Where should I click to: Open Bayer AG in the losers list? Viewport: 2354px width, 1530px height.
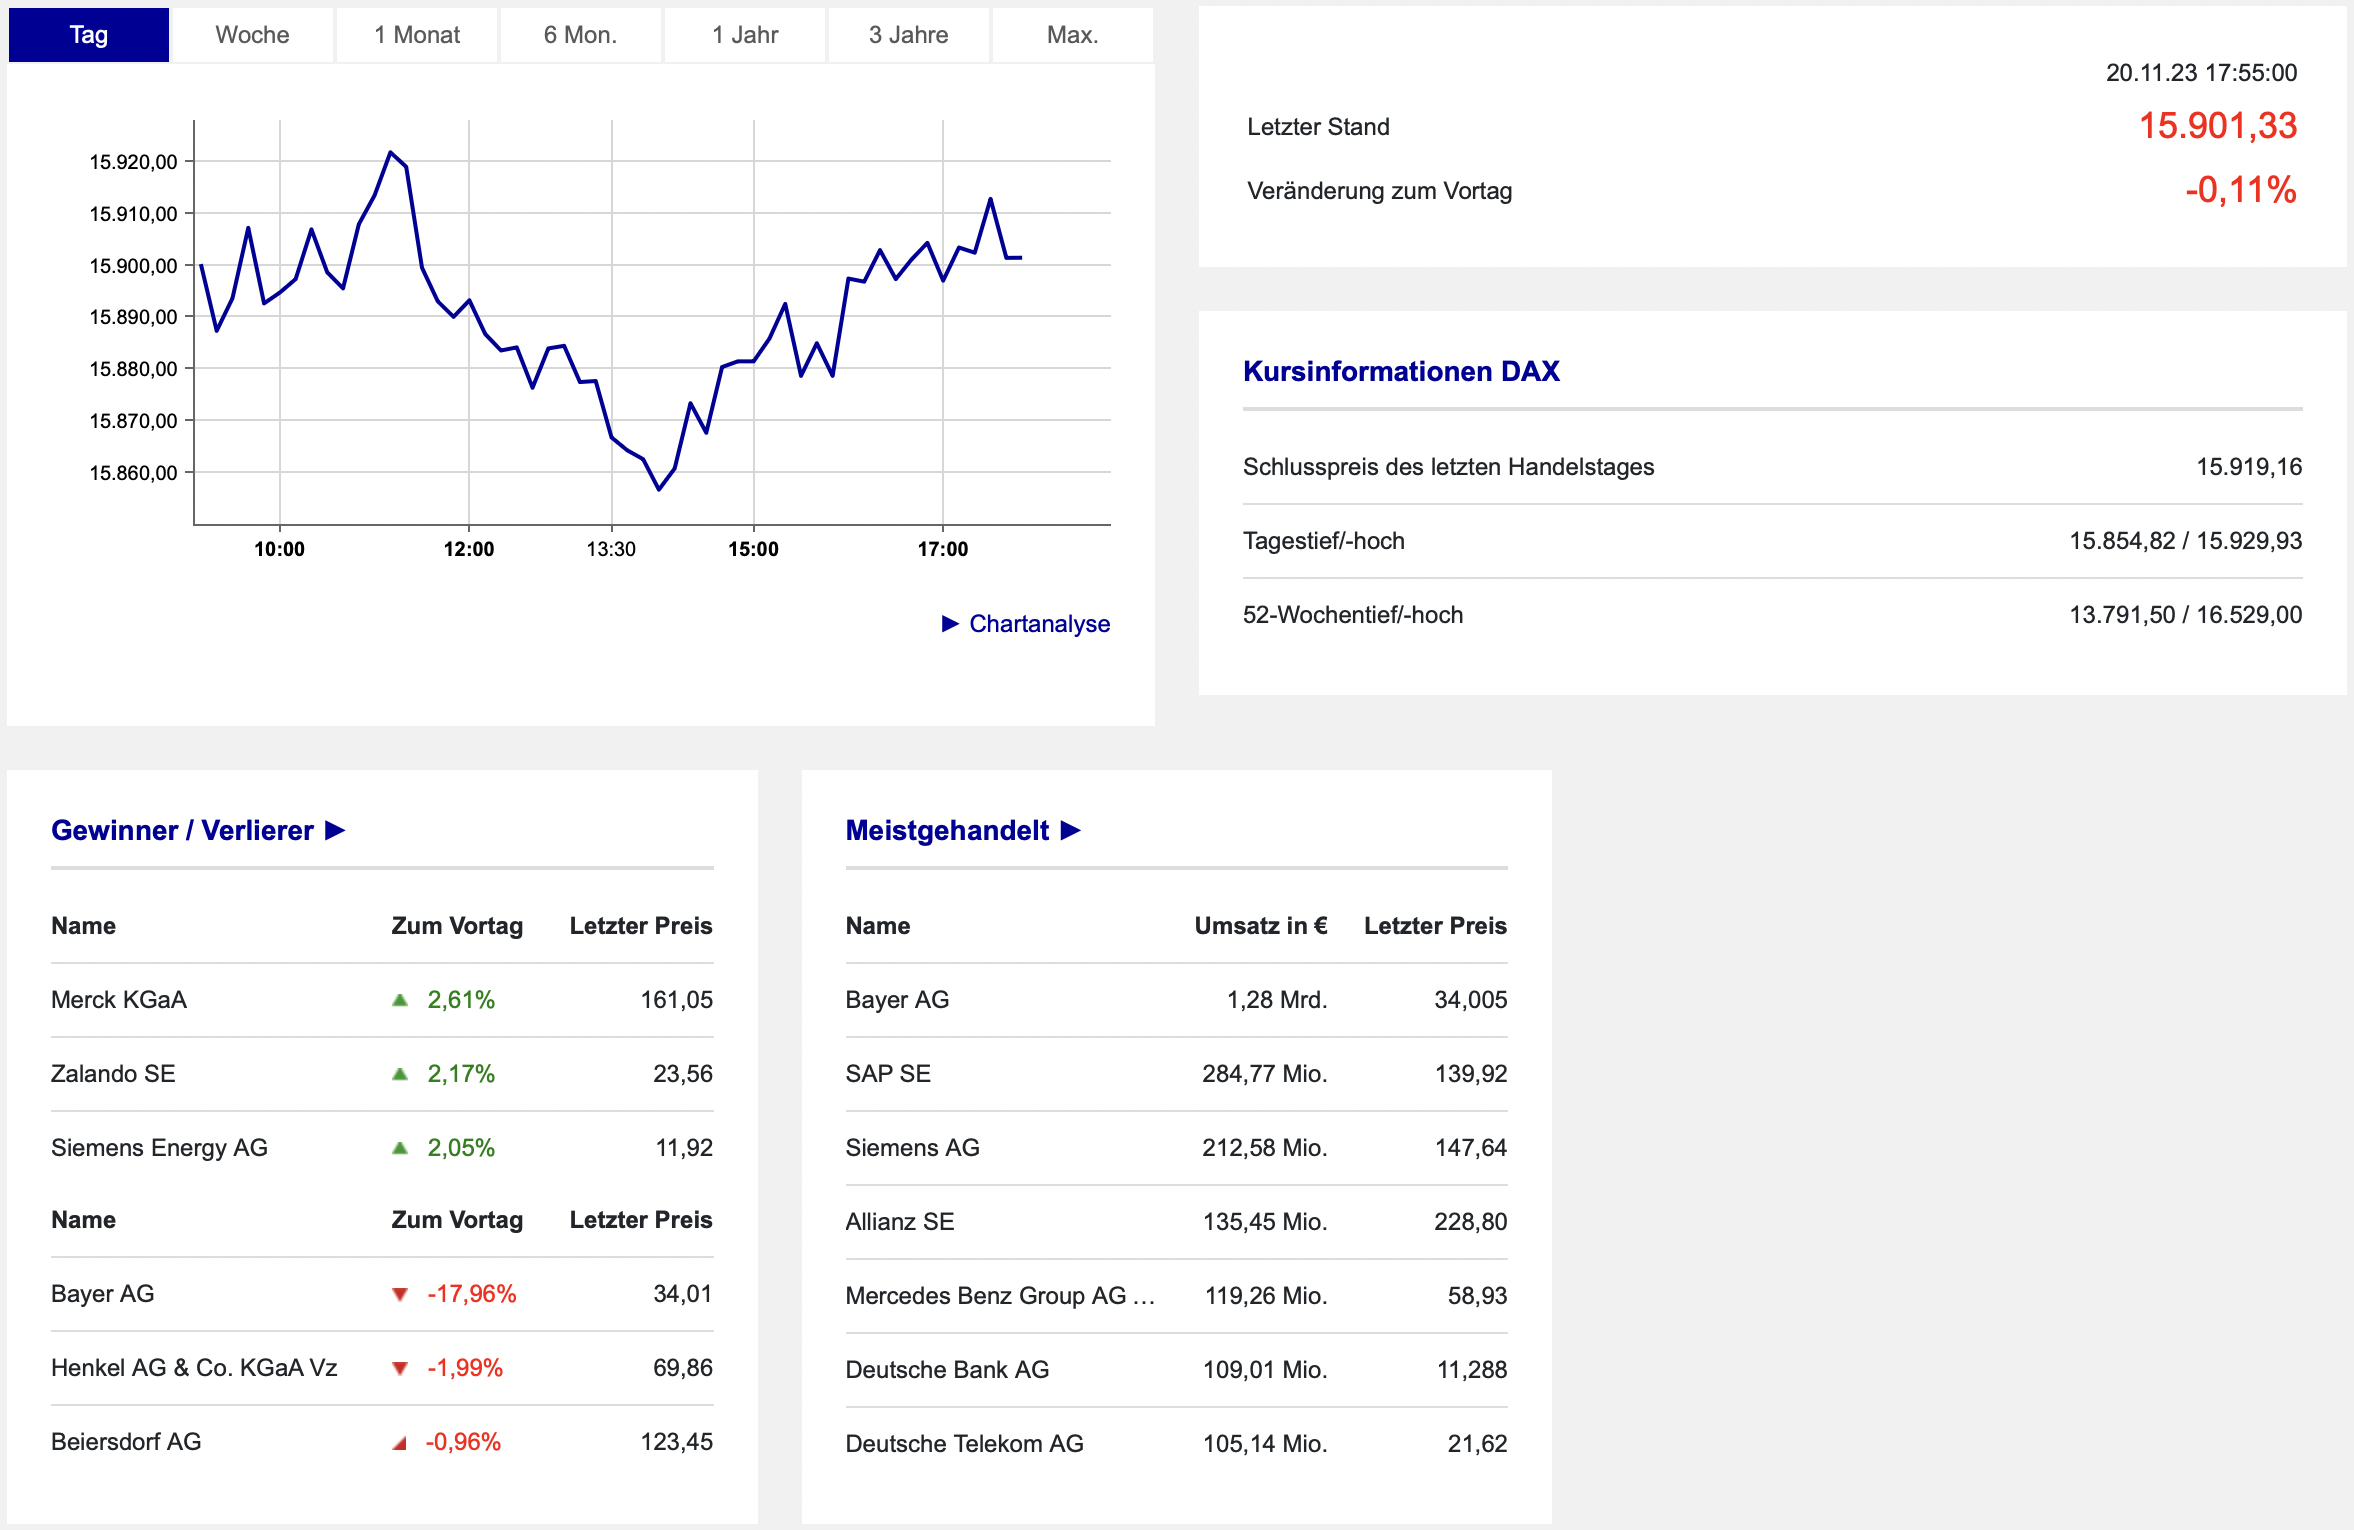(102, 1294)
